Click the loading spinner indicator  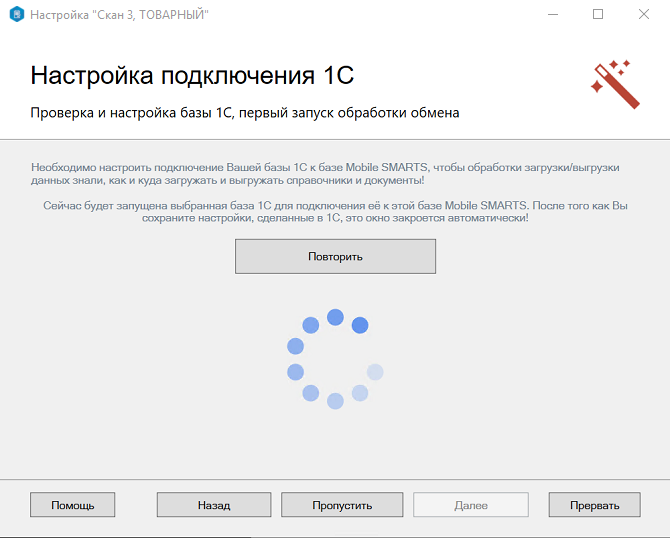pos(335,359)
